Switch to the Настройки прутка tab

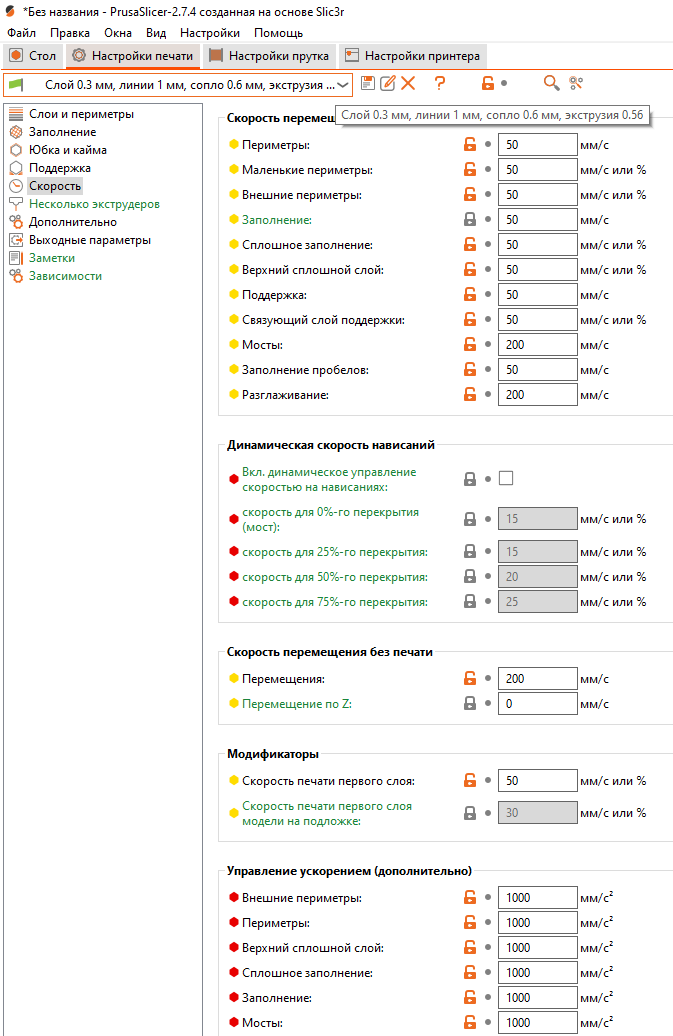tap(269, 56)
